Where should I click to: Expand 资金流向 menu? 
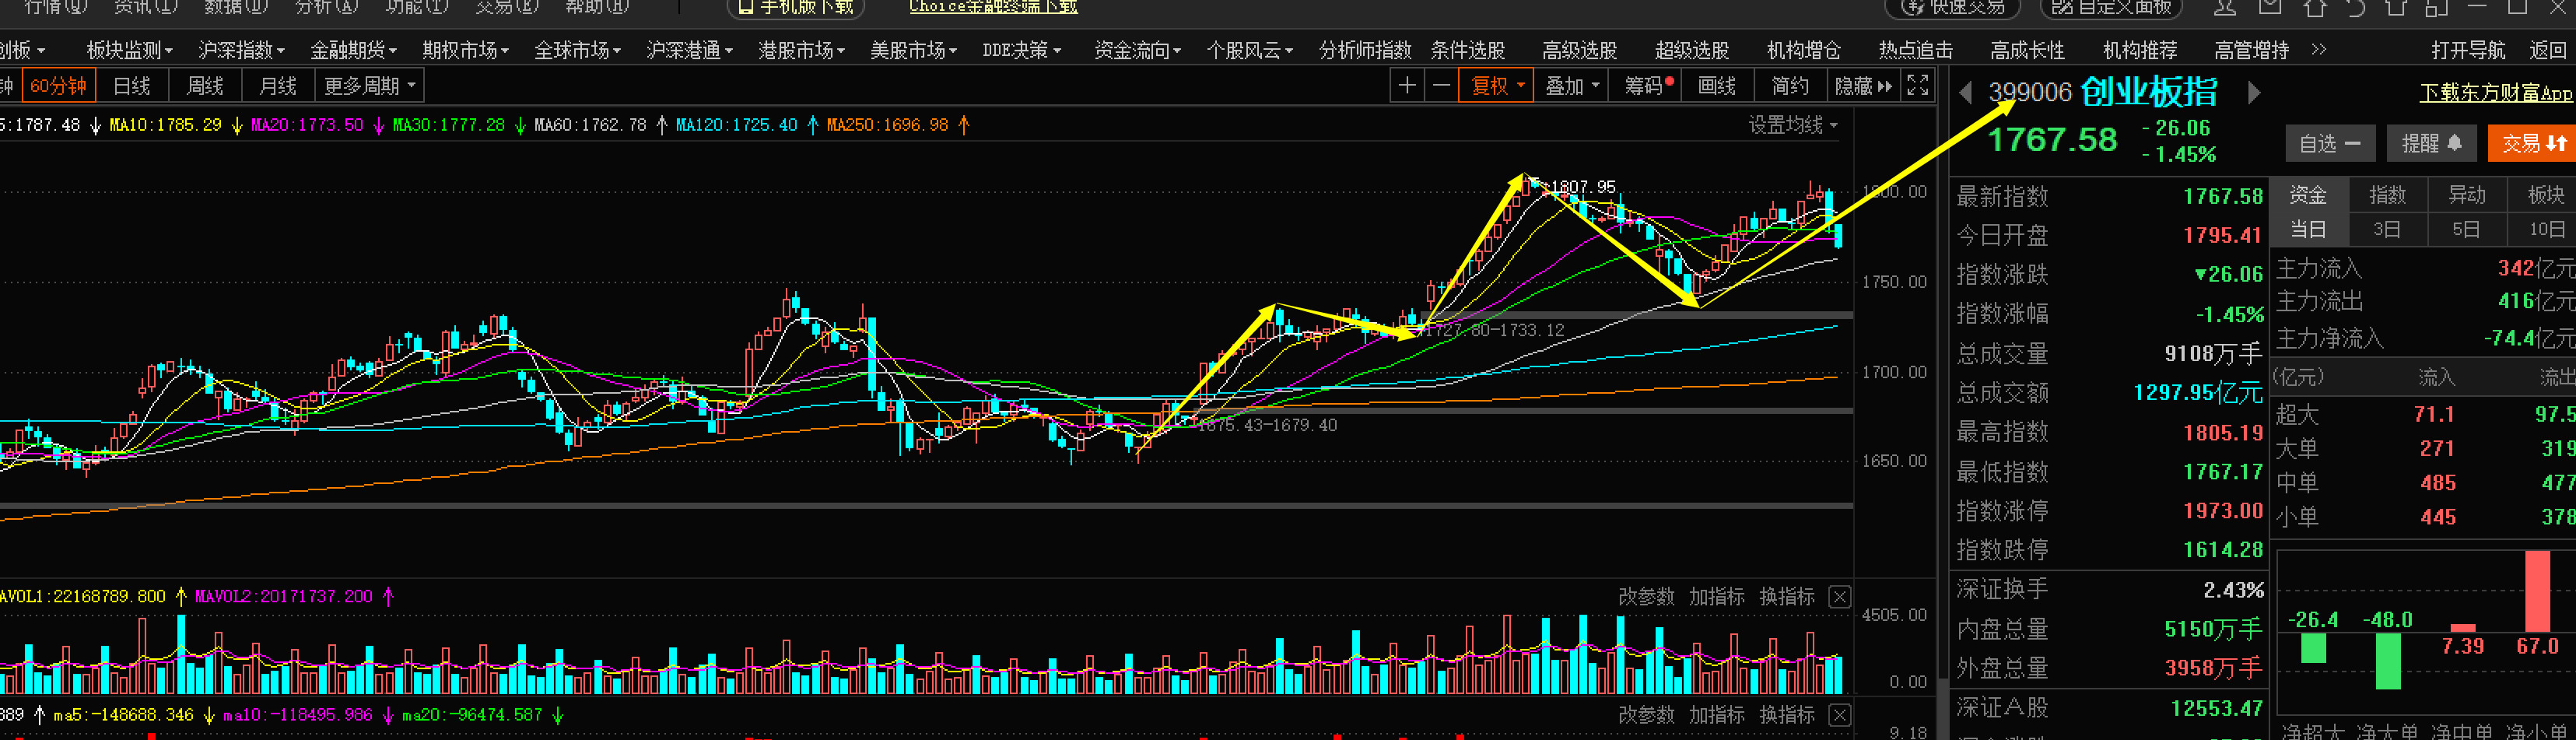click(x=1137, y=50)
